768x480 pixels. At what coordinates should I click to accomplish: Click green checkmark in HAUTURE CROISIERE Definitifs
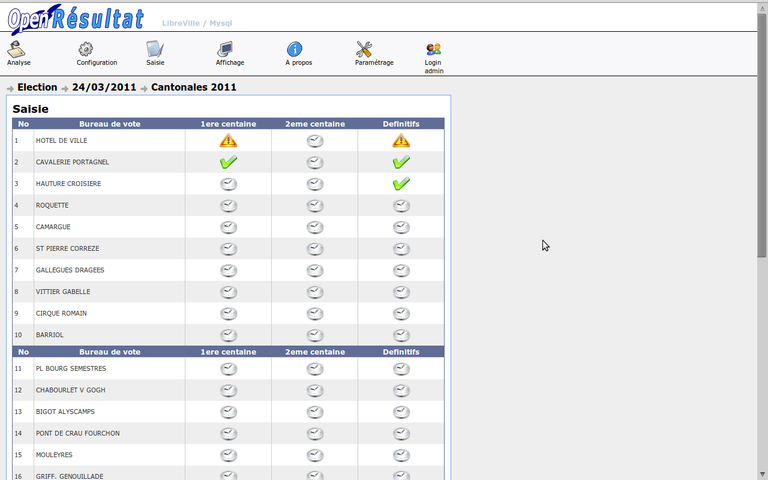(x=401, y=184)
